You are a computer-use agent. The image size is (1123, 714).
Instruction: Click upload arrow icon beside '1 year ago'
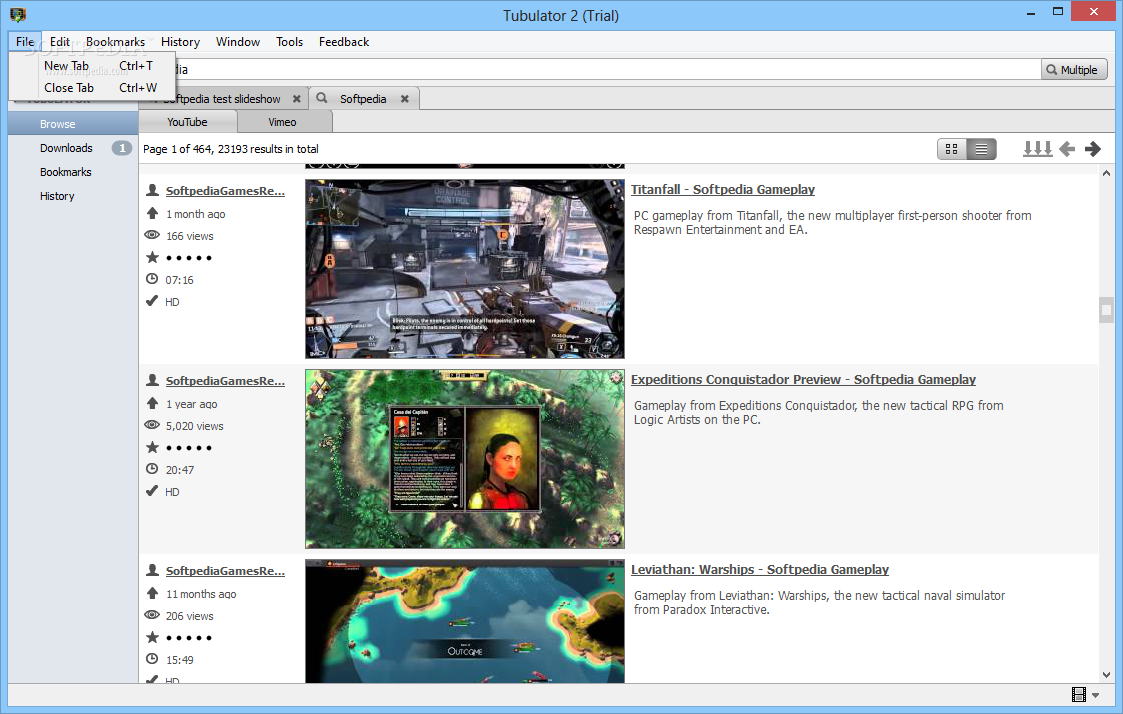(x=153, y=403)
